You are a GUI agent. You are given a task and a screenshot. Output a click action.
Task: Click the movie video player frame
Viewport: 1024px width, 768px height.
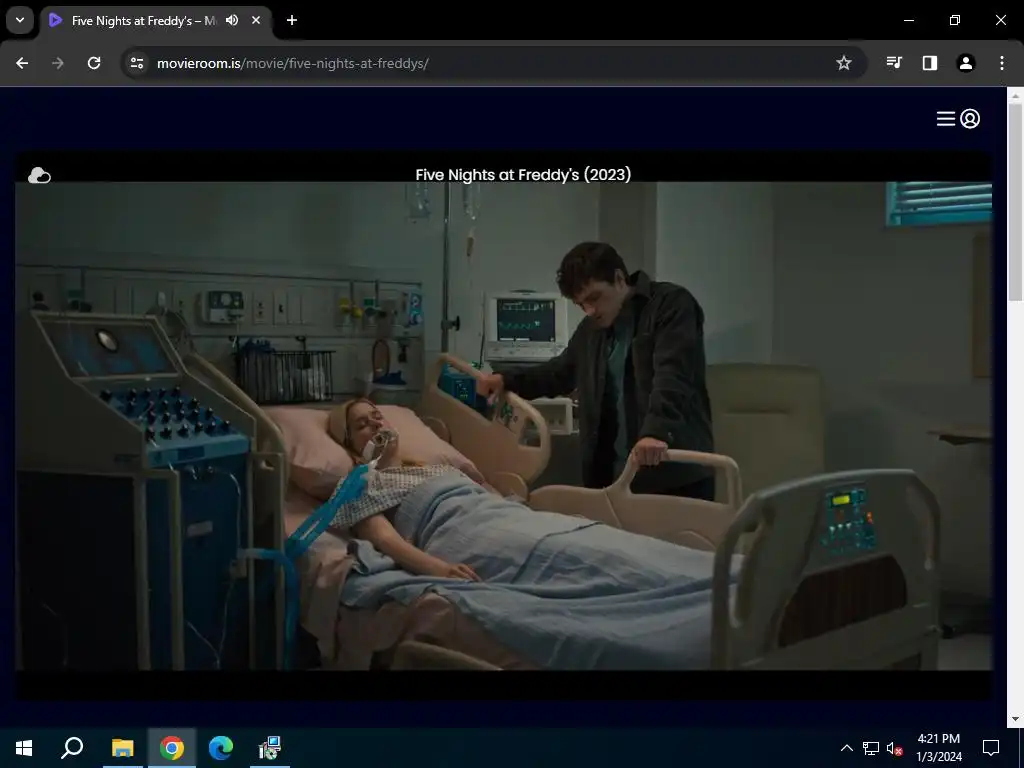pos(504,426)
